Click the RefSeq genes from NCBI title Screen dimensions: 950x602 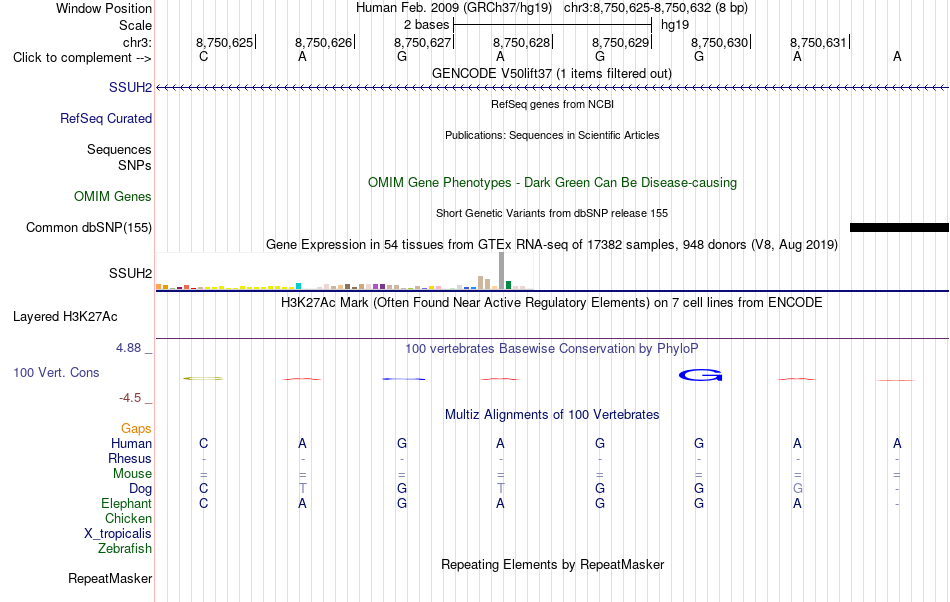[x=552, y=104]
